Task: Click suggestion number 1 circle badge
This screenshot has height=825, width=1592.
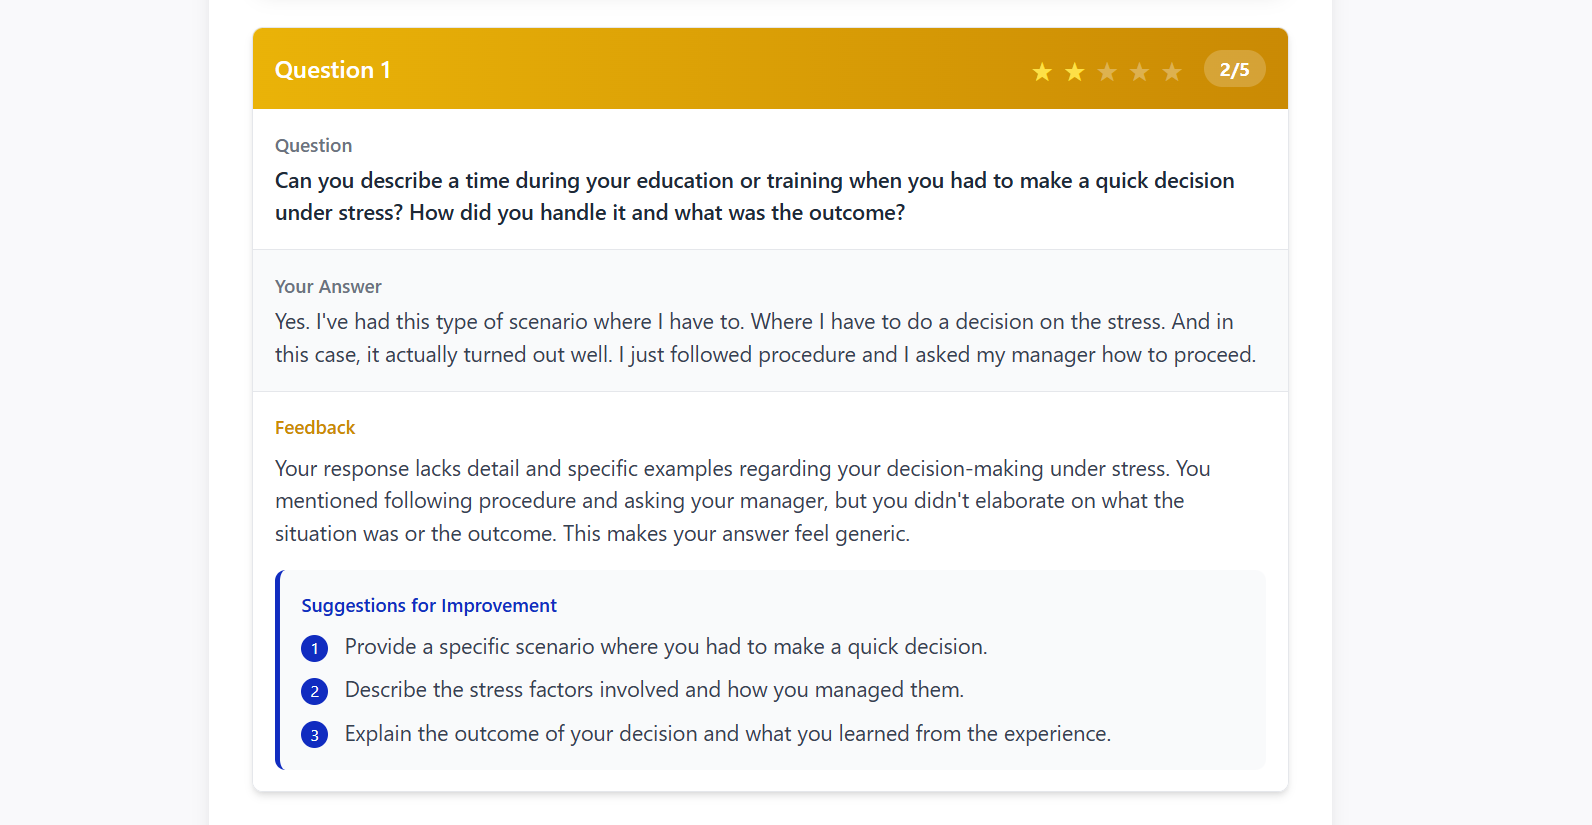Action: pos(314,648)
